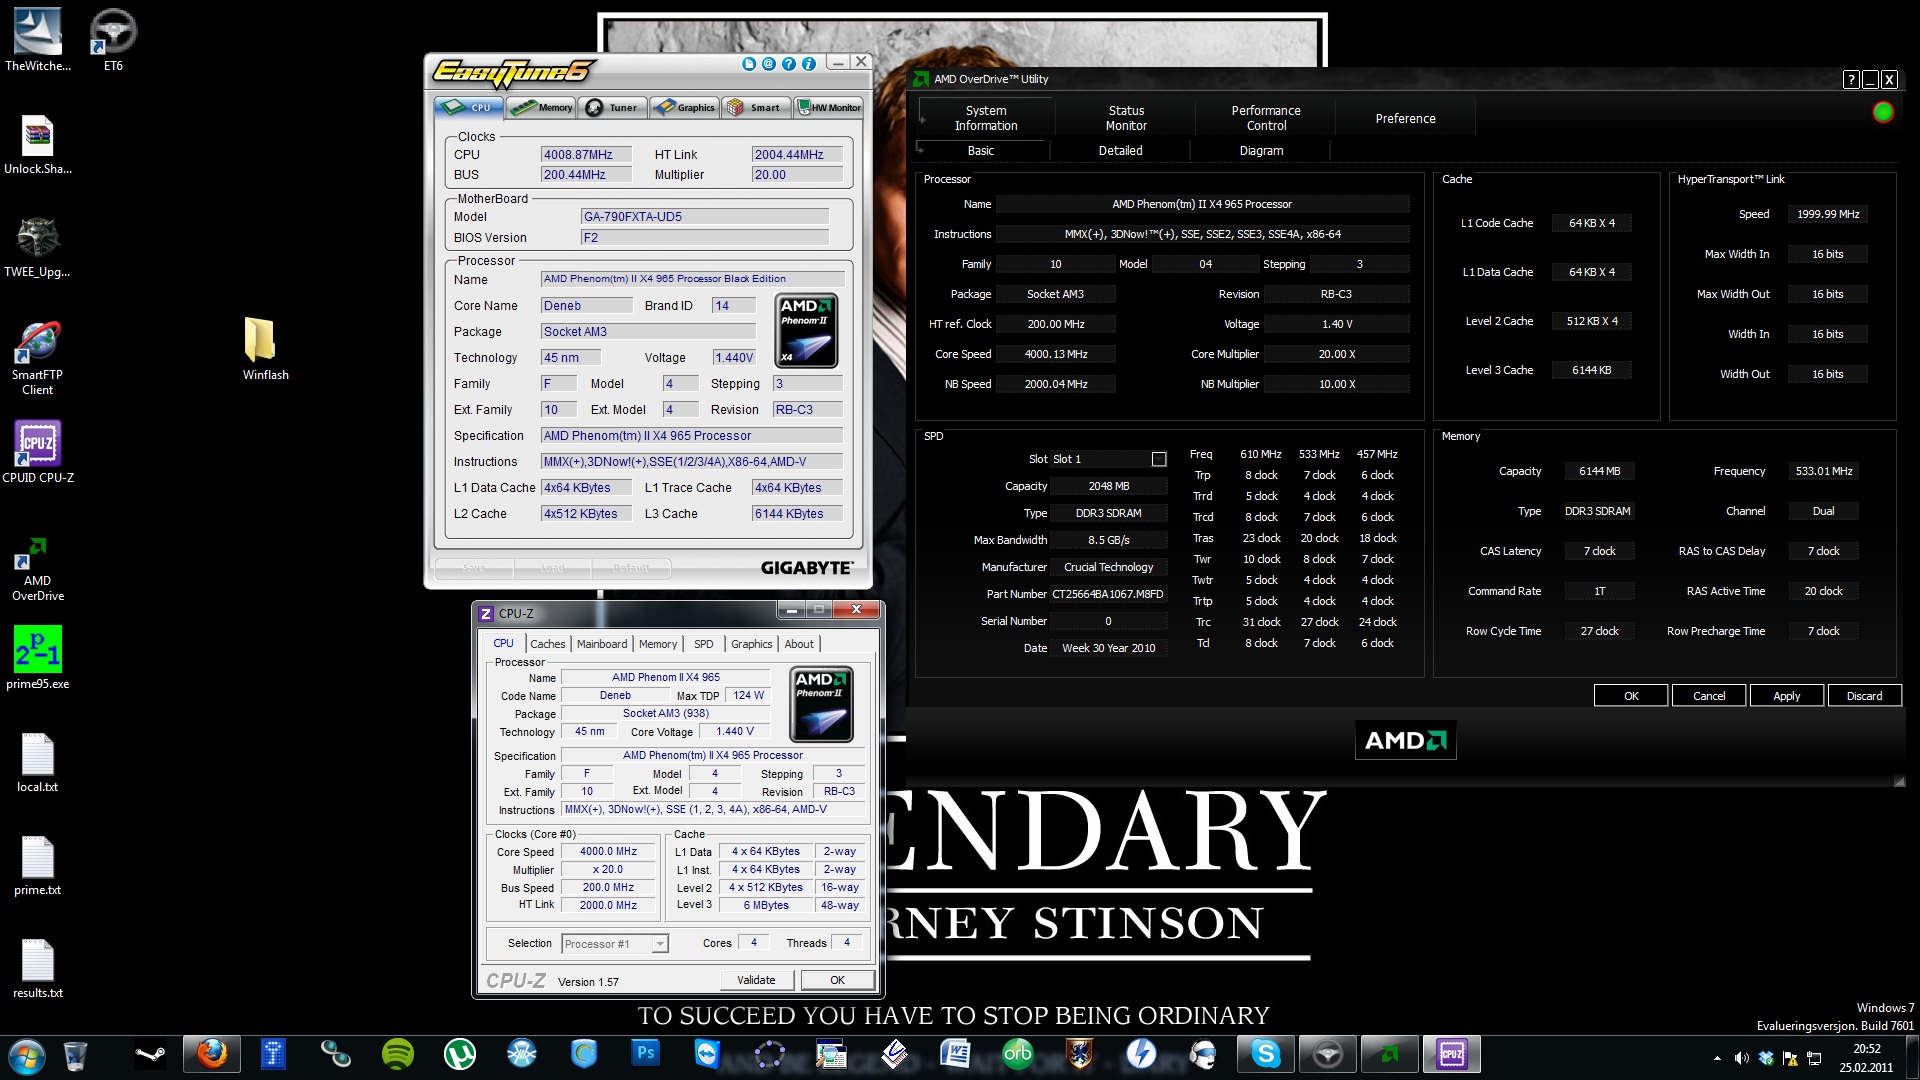Screen dimensions: 1920x1080
Task: Open Microsoft Word from taskbar
Action: (x=955, y=1054)
